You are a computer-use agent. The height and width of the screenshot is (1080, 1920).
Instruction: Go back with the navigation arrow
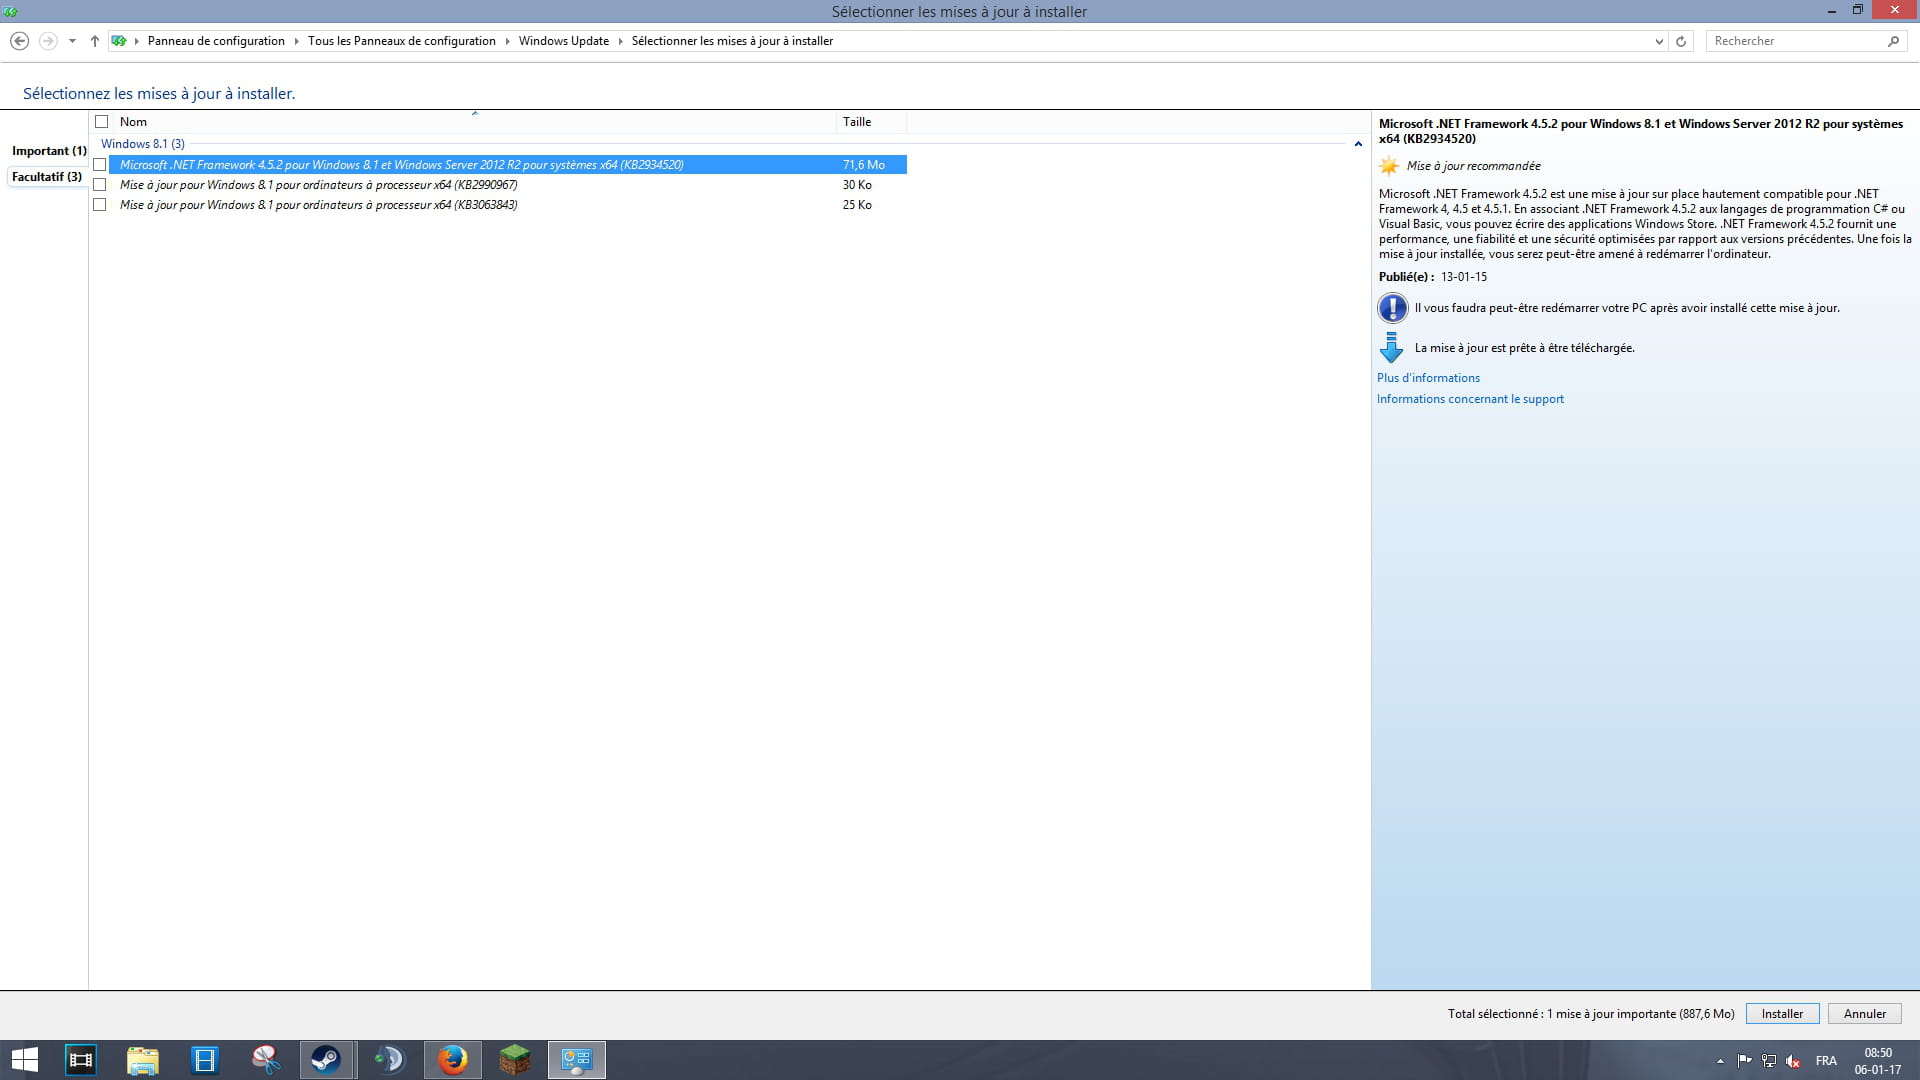(x=19, y=41)
